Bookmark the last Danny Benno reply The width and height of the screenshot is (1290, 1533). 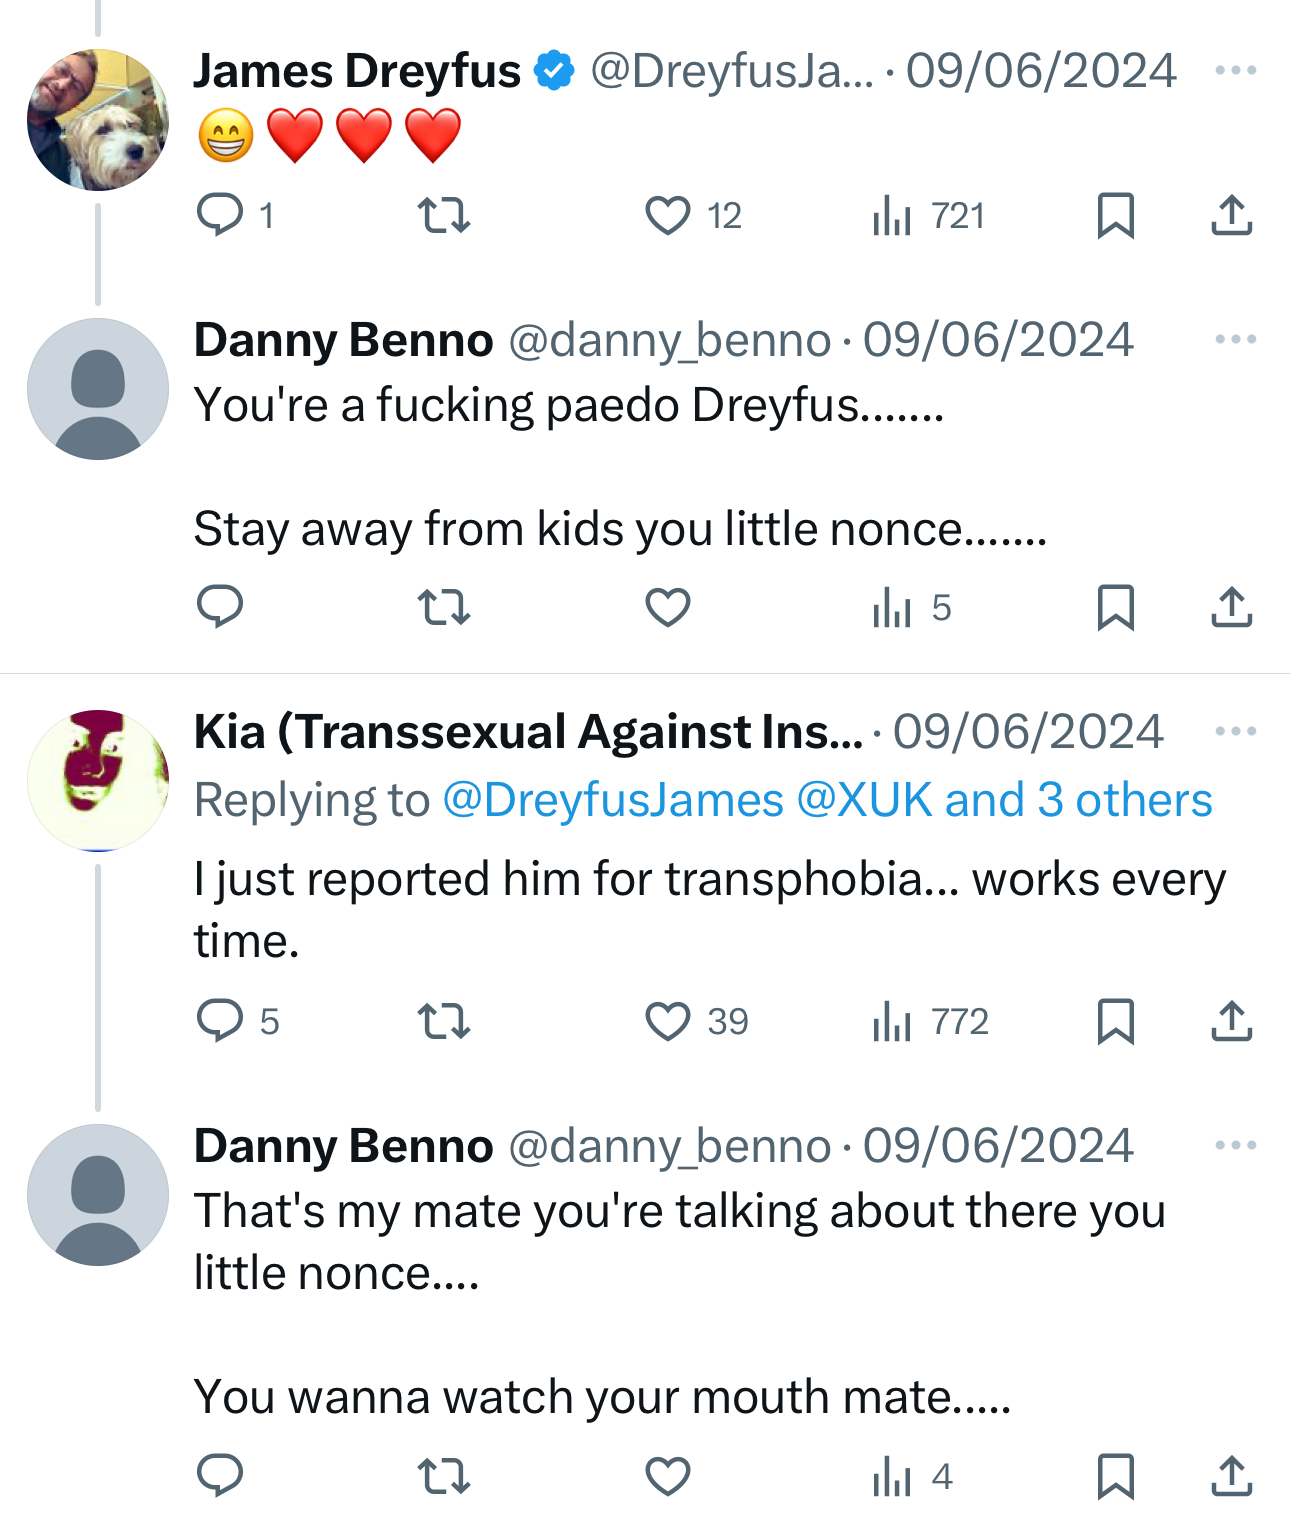coord(1115,1476)
